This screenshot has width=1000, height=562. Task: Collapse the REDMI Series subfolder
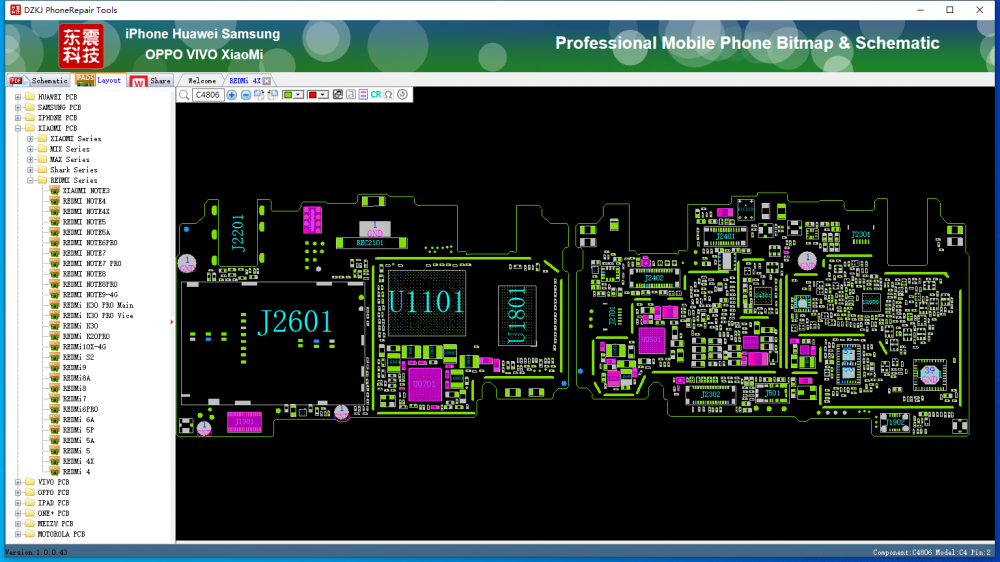click(x=31, y=181)
